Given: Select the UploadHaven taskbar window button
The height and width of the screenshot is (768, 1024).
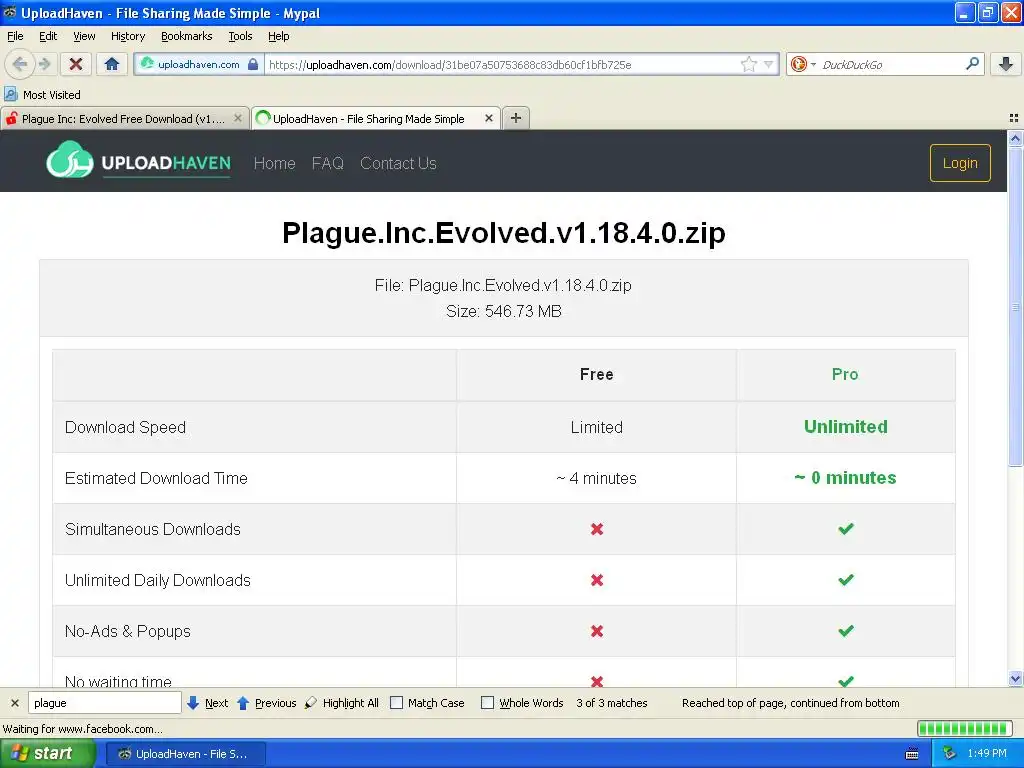Looking at the screenshot, I should 185,754.
